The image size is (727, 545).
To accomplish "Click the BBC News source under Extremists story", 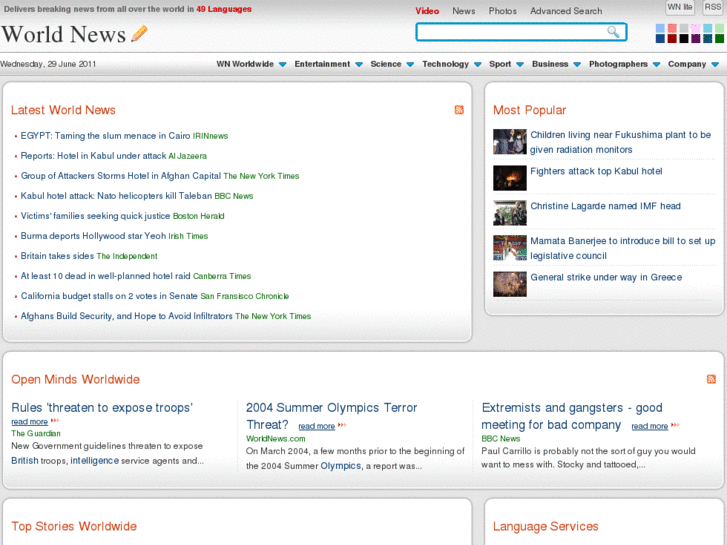I will point(500,438).
